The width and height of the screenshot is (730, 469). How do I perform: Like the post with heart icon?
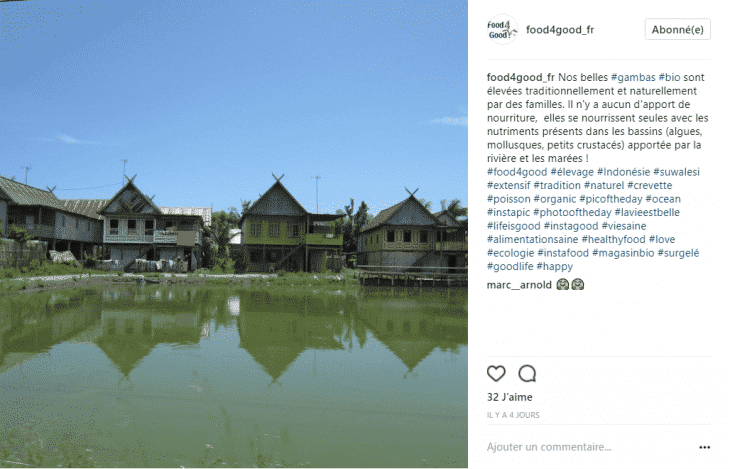pos(496,373)
